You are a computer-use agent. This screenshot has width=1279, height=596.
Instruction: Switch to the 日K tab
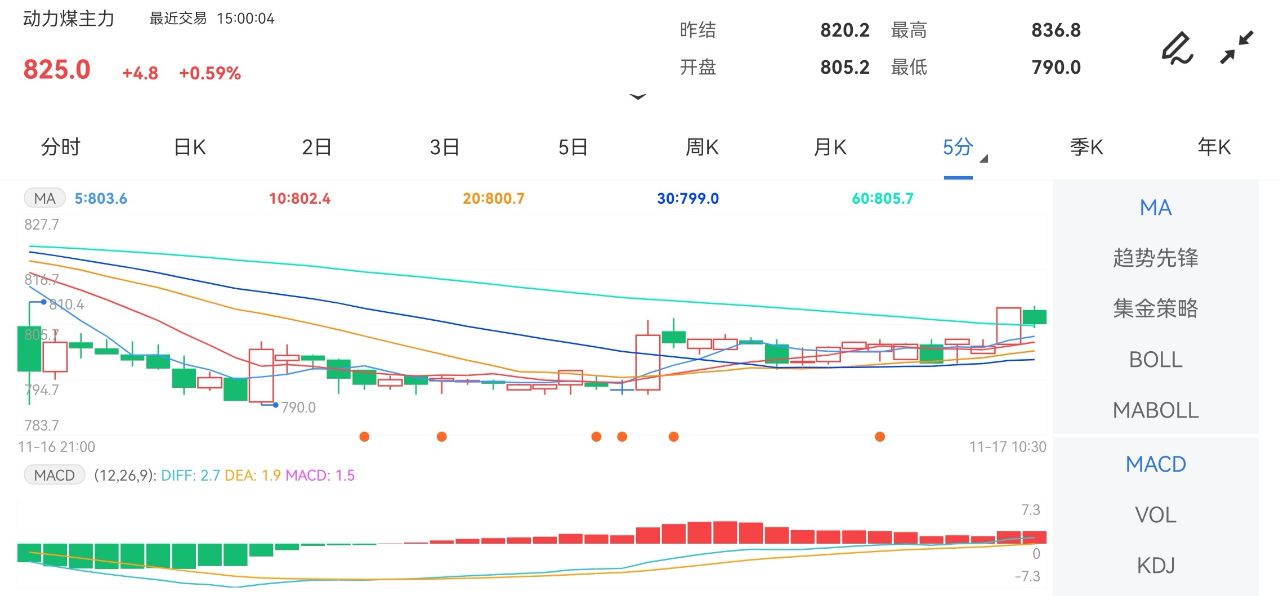pos(188,146)
